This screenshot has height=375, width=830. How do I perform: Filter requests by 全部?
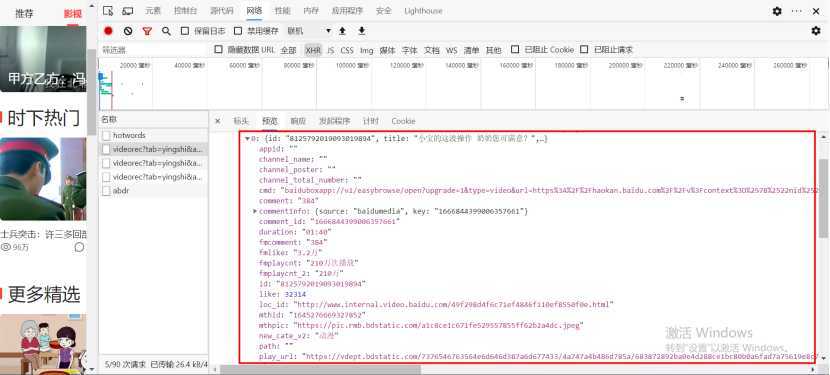[288, 50]
